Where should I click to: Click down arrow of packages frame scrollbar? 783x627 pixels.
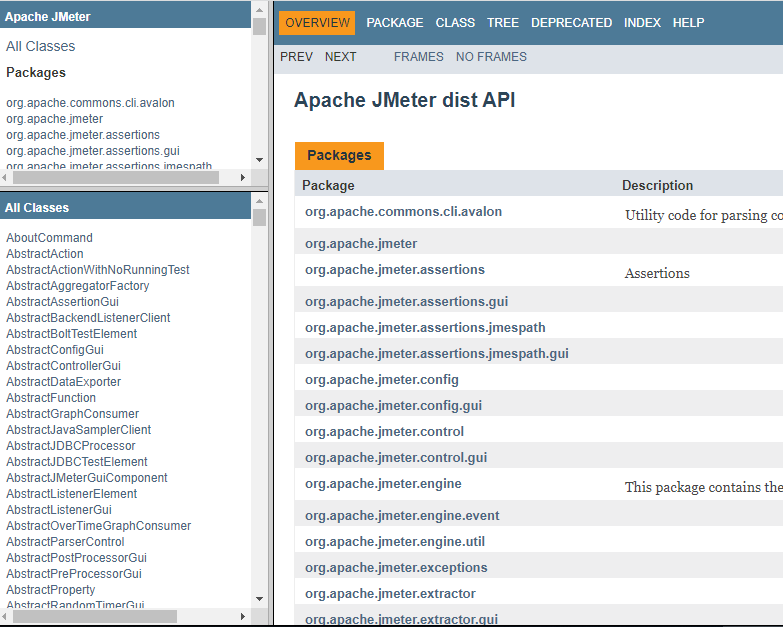260,160
